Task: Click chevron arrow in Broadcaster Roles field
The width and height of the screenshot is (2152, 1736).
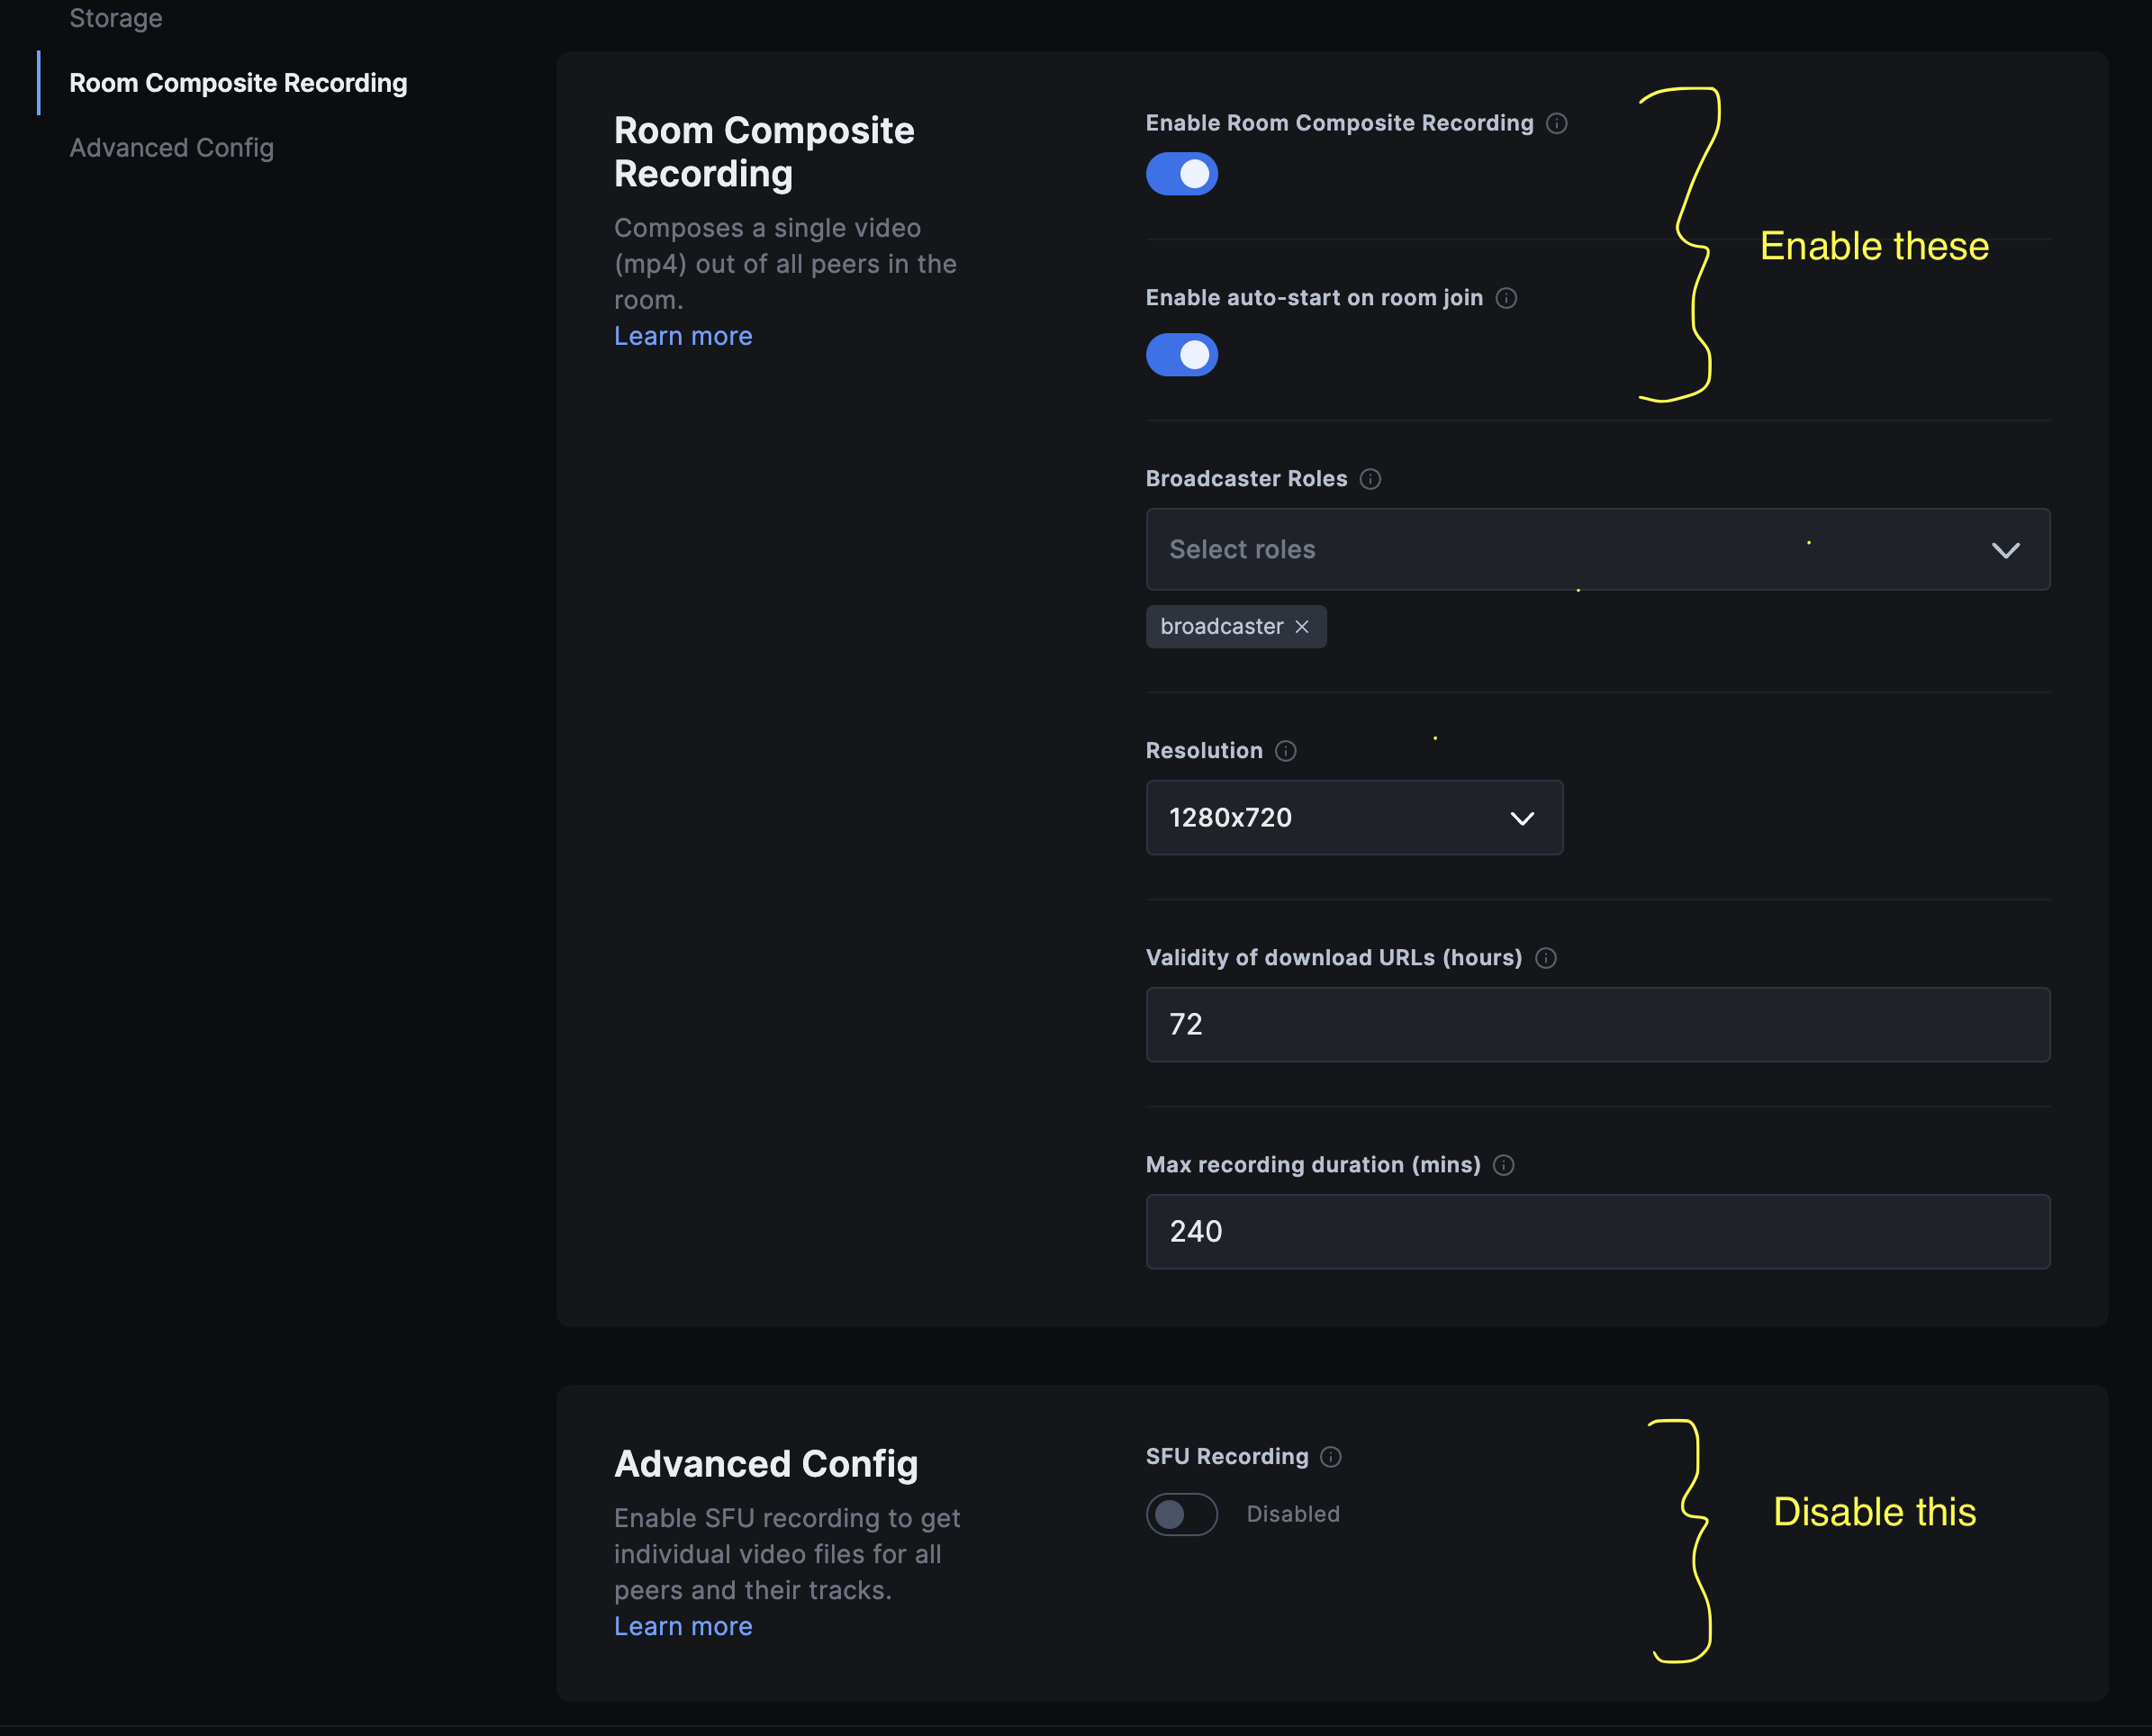Action: point(2005,550)
